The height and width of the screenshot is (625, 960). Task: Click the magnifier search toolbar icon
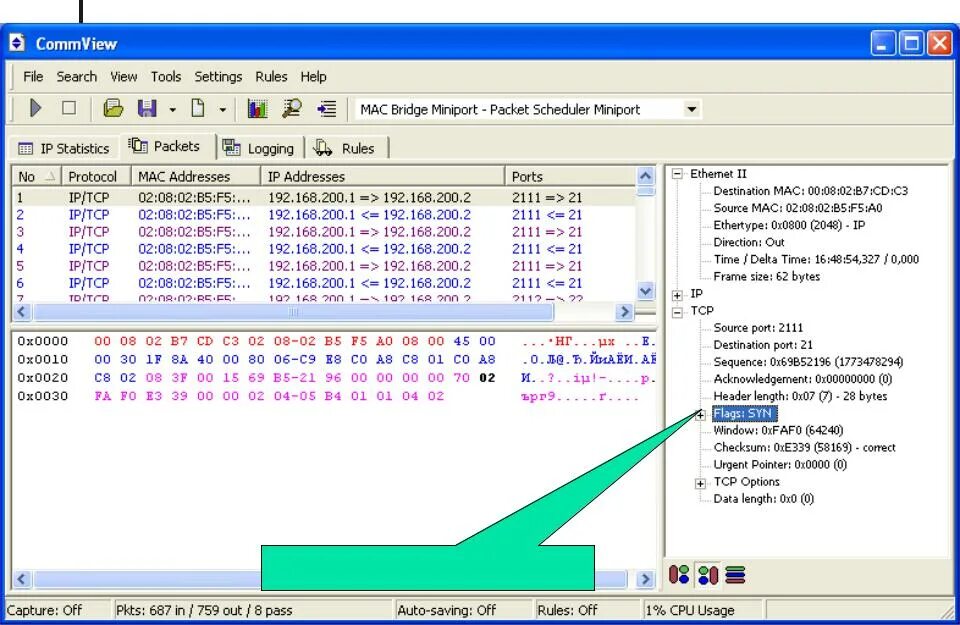(x=291, y=108)
